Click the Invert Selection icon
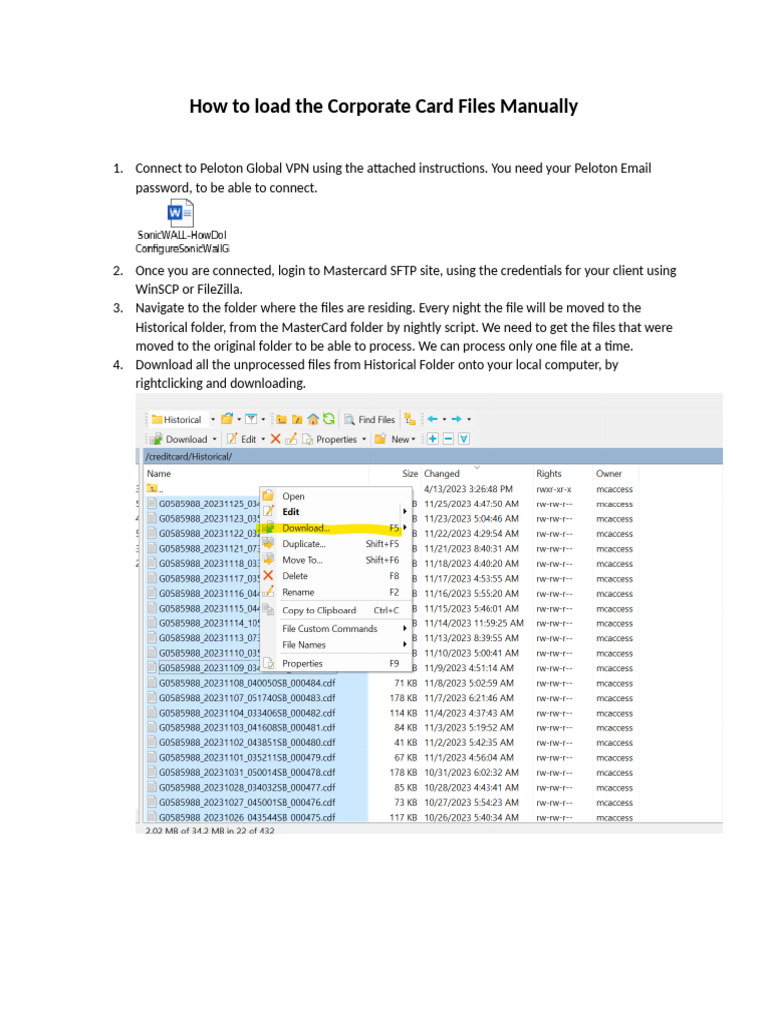 click(464, 439)
